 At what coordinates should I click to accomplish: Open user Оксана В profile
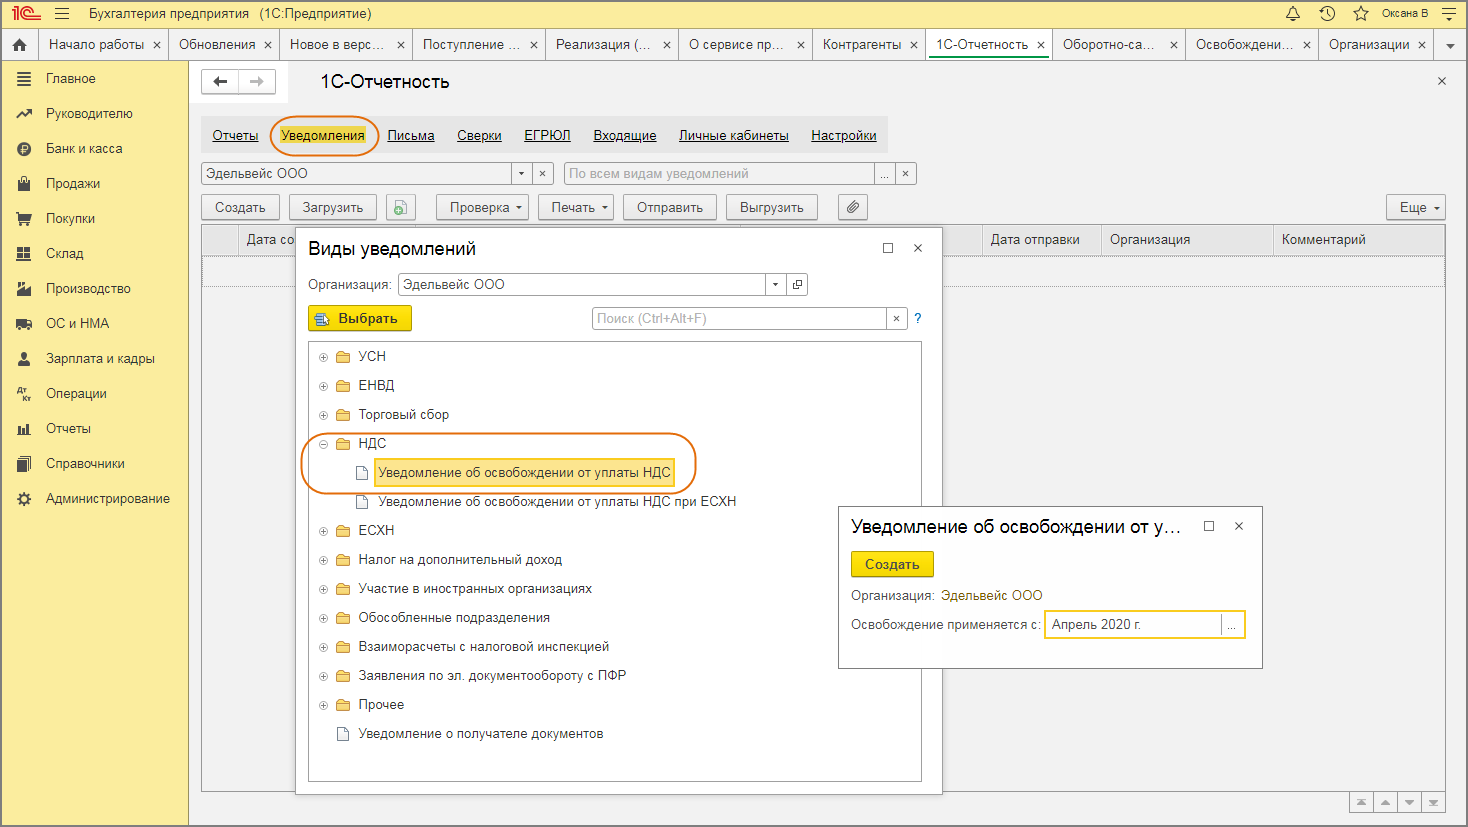[x=1405, y=14]
